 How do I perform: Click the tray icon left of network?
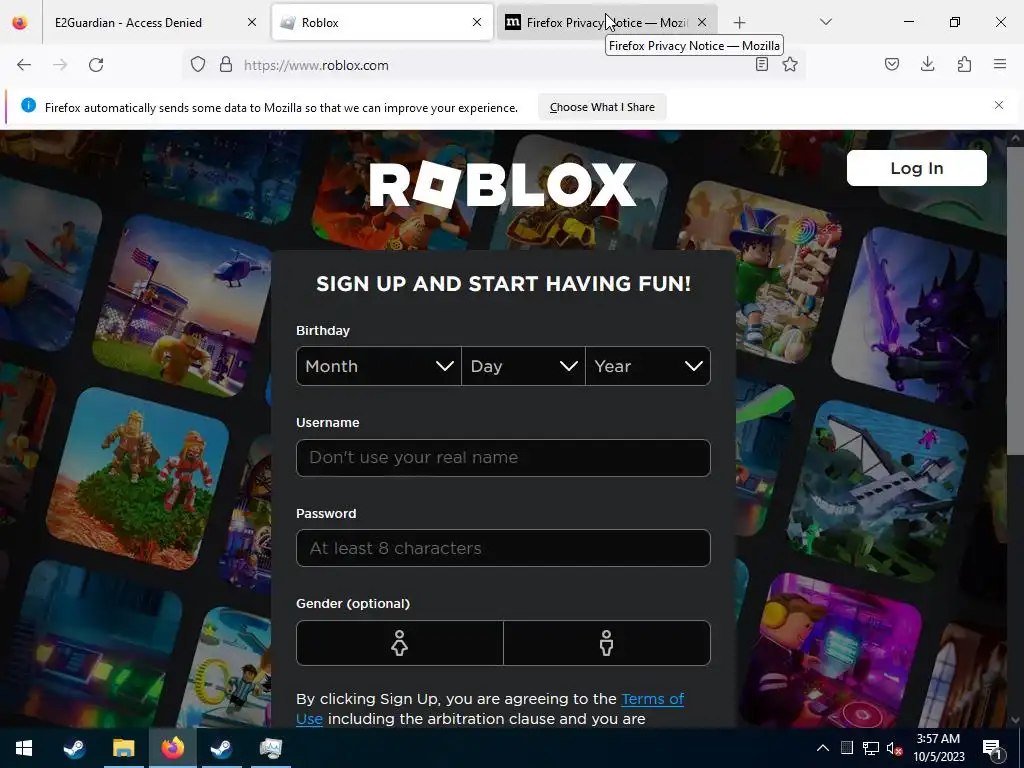tap(846, 748)
